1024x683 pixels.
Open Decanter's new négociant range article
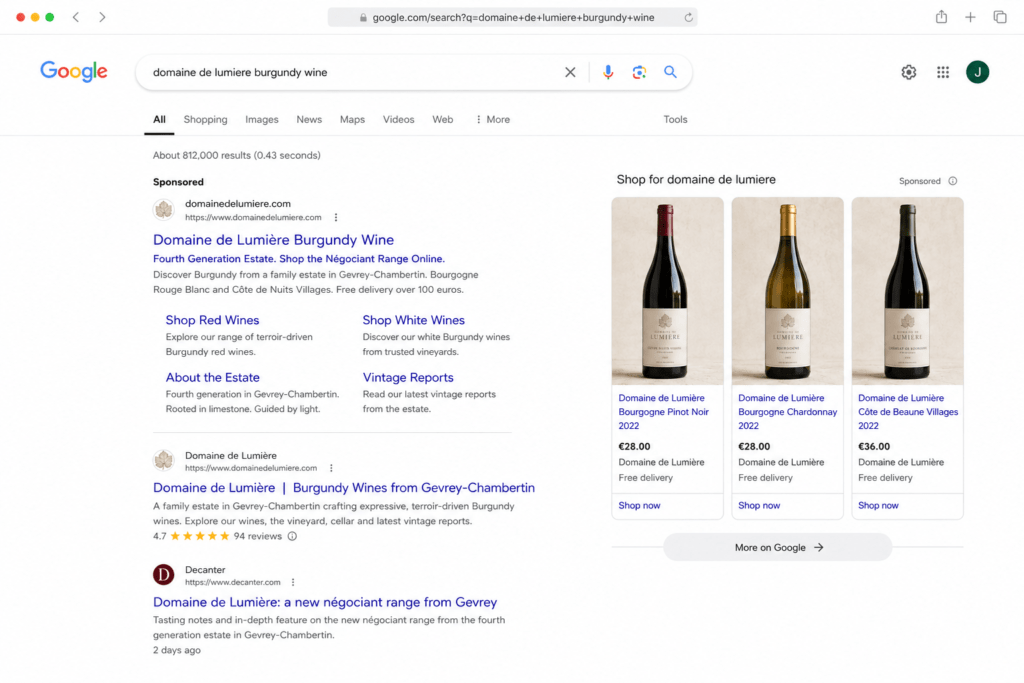(x=325, y=602)
